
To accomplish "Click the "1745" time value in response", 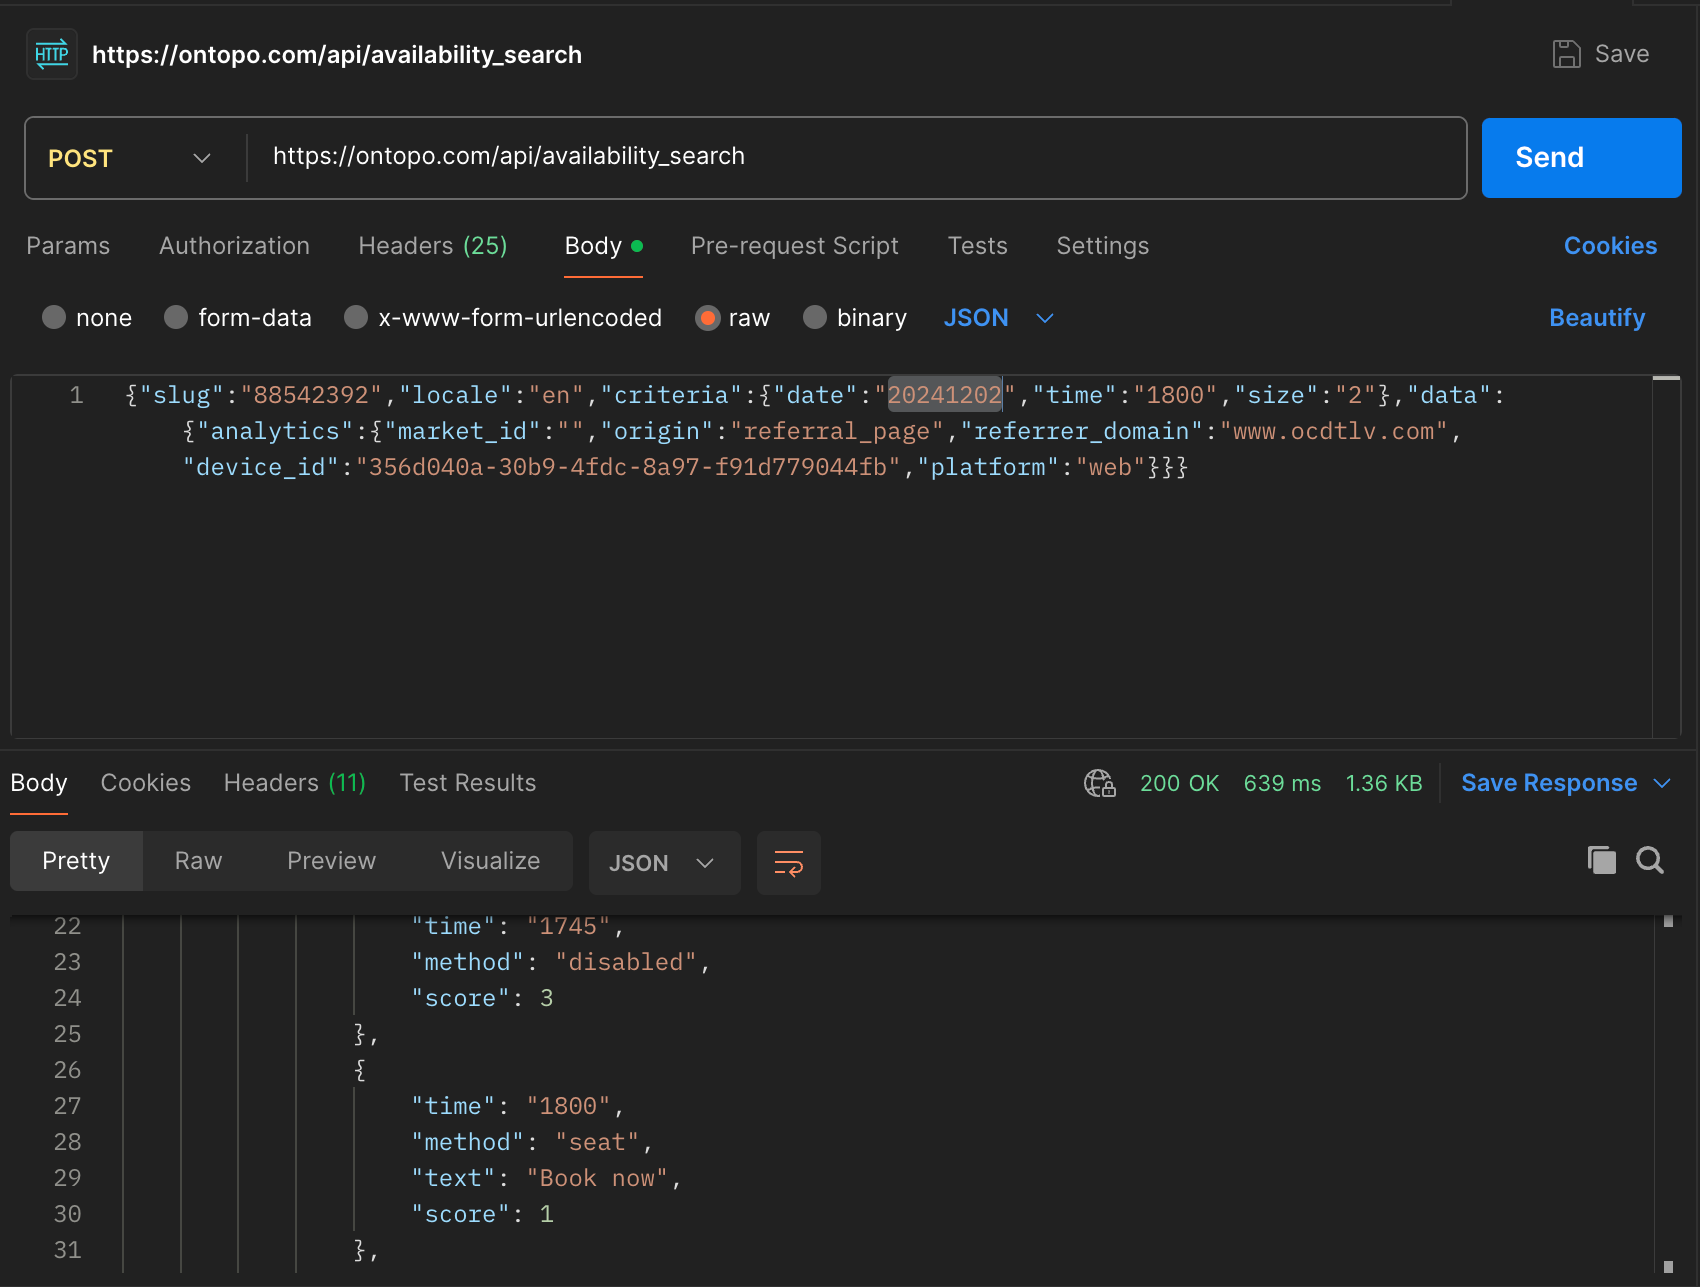I will click(568, 926).
